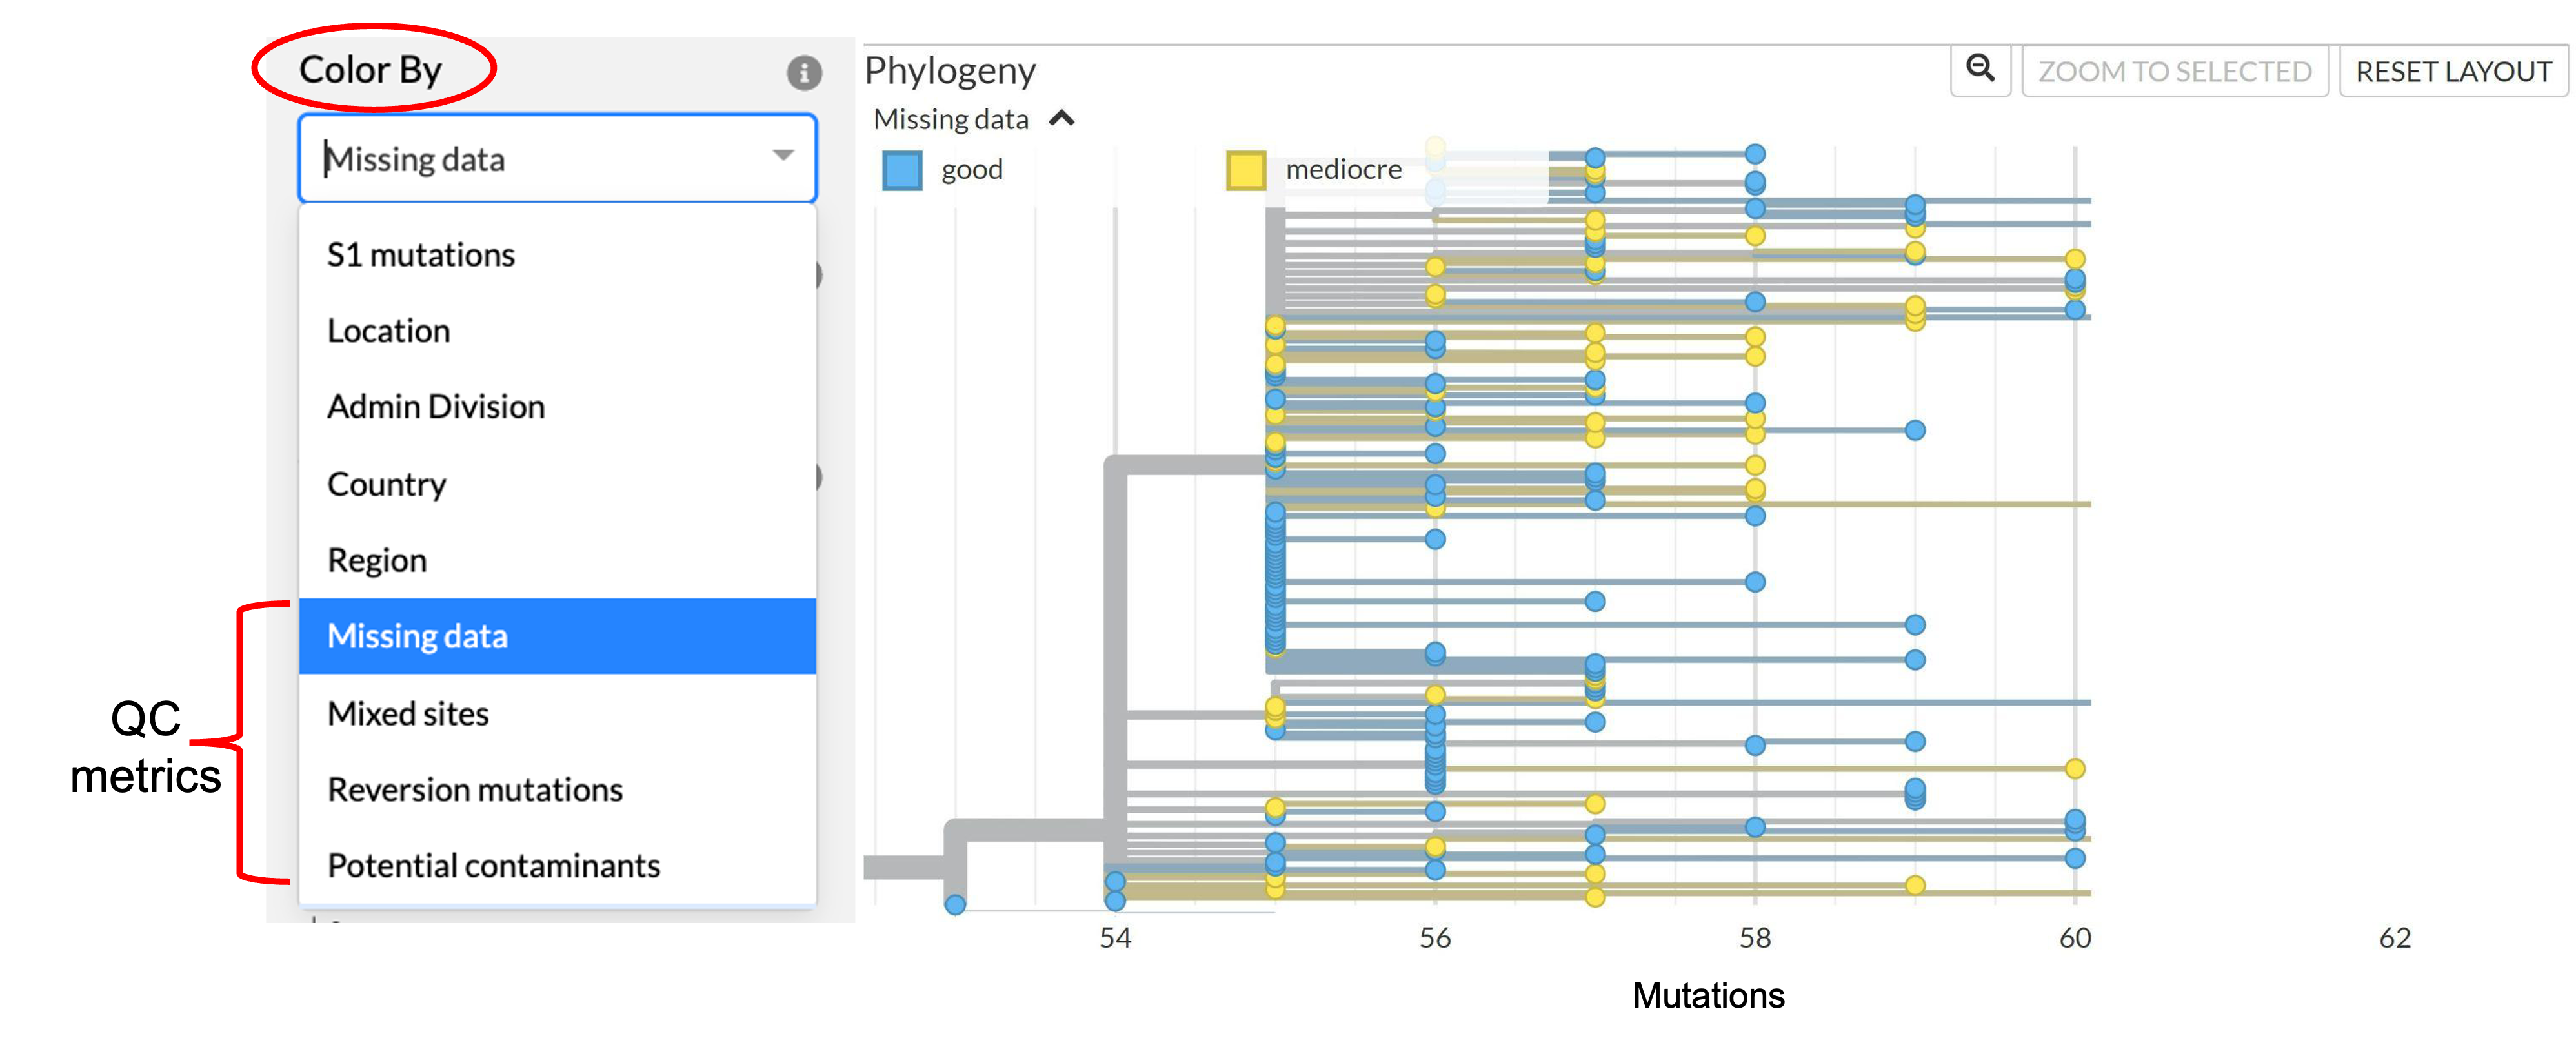Image resolution: width=2576 pixels, height=1038 pixels.
Task: Click the good legend label
Action: [972, 170]
